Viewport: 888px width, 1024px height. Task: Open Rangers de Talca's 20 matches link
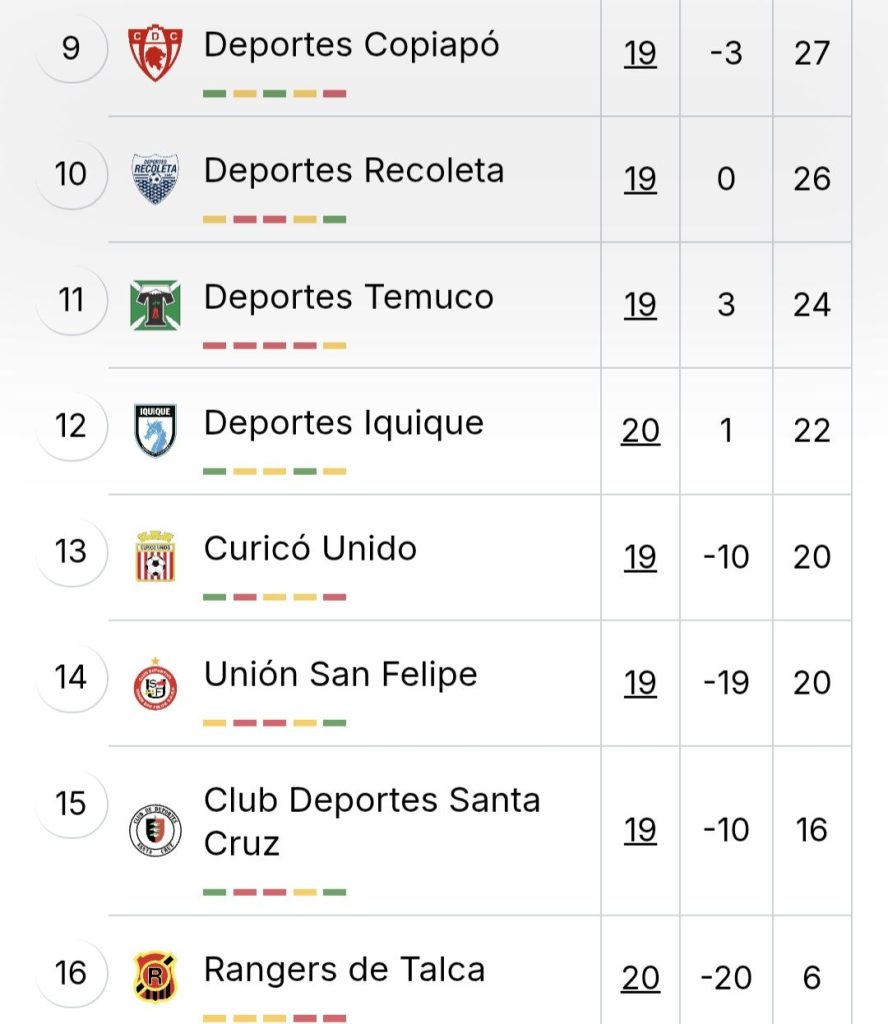[640, 978]
